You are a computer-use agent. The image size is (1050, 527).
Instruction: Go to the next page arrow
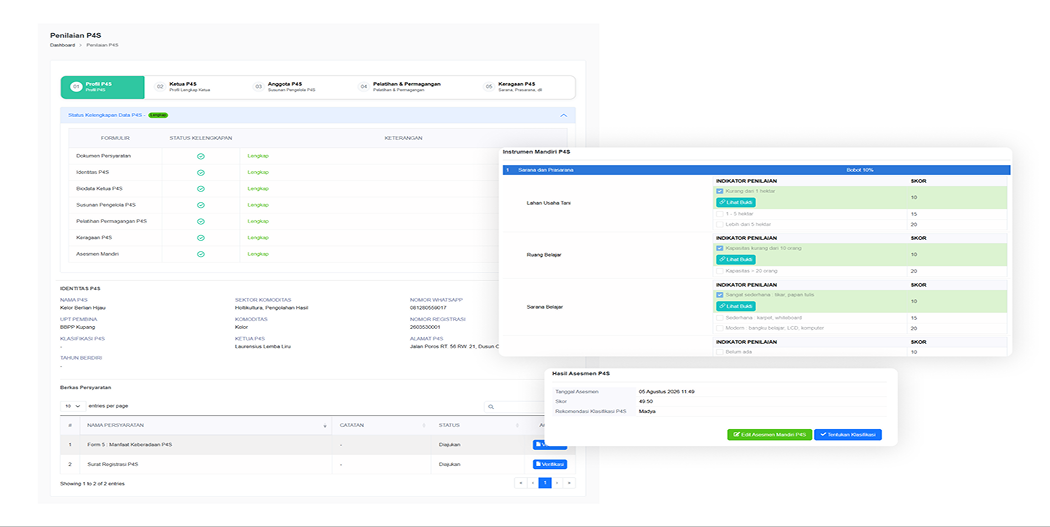coord(557,483)
